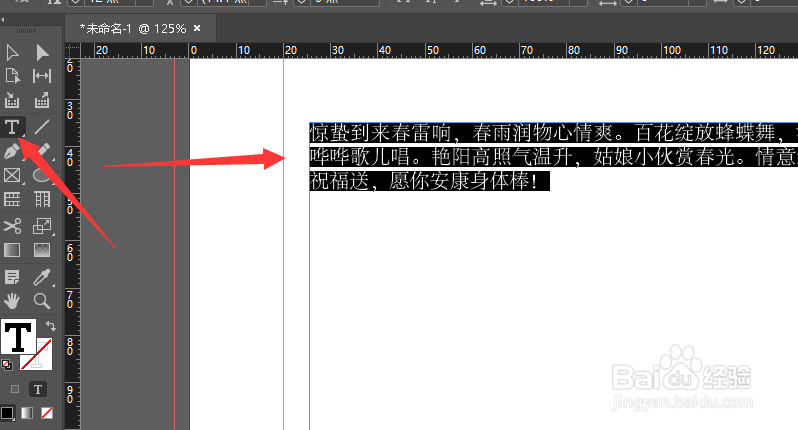Close the 未命名-1 document tab
The image size is (798, 430).
tap(197, 28)
